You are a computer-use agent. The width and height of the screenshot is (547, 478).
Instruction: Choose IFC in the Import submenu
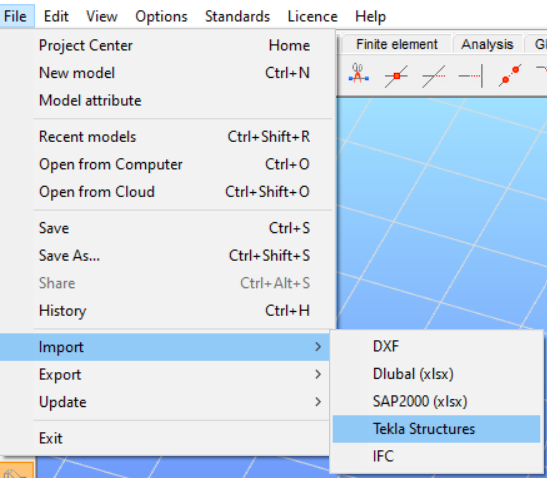tap(436, 456)
